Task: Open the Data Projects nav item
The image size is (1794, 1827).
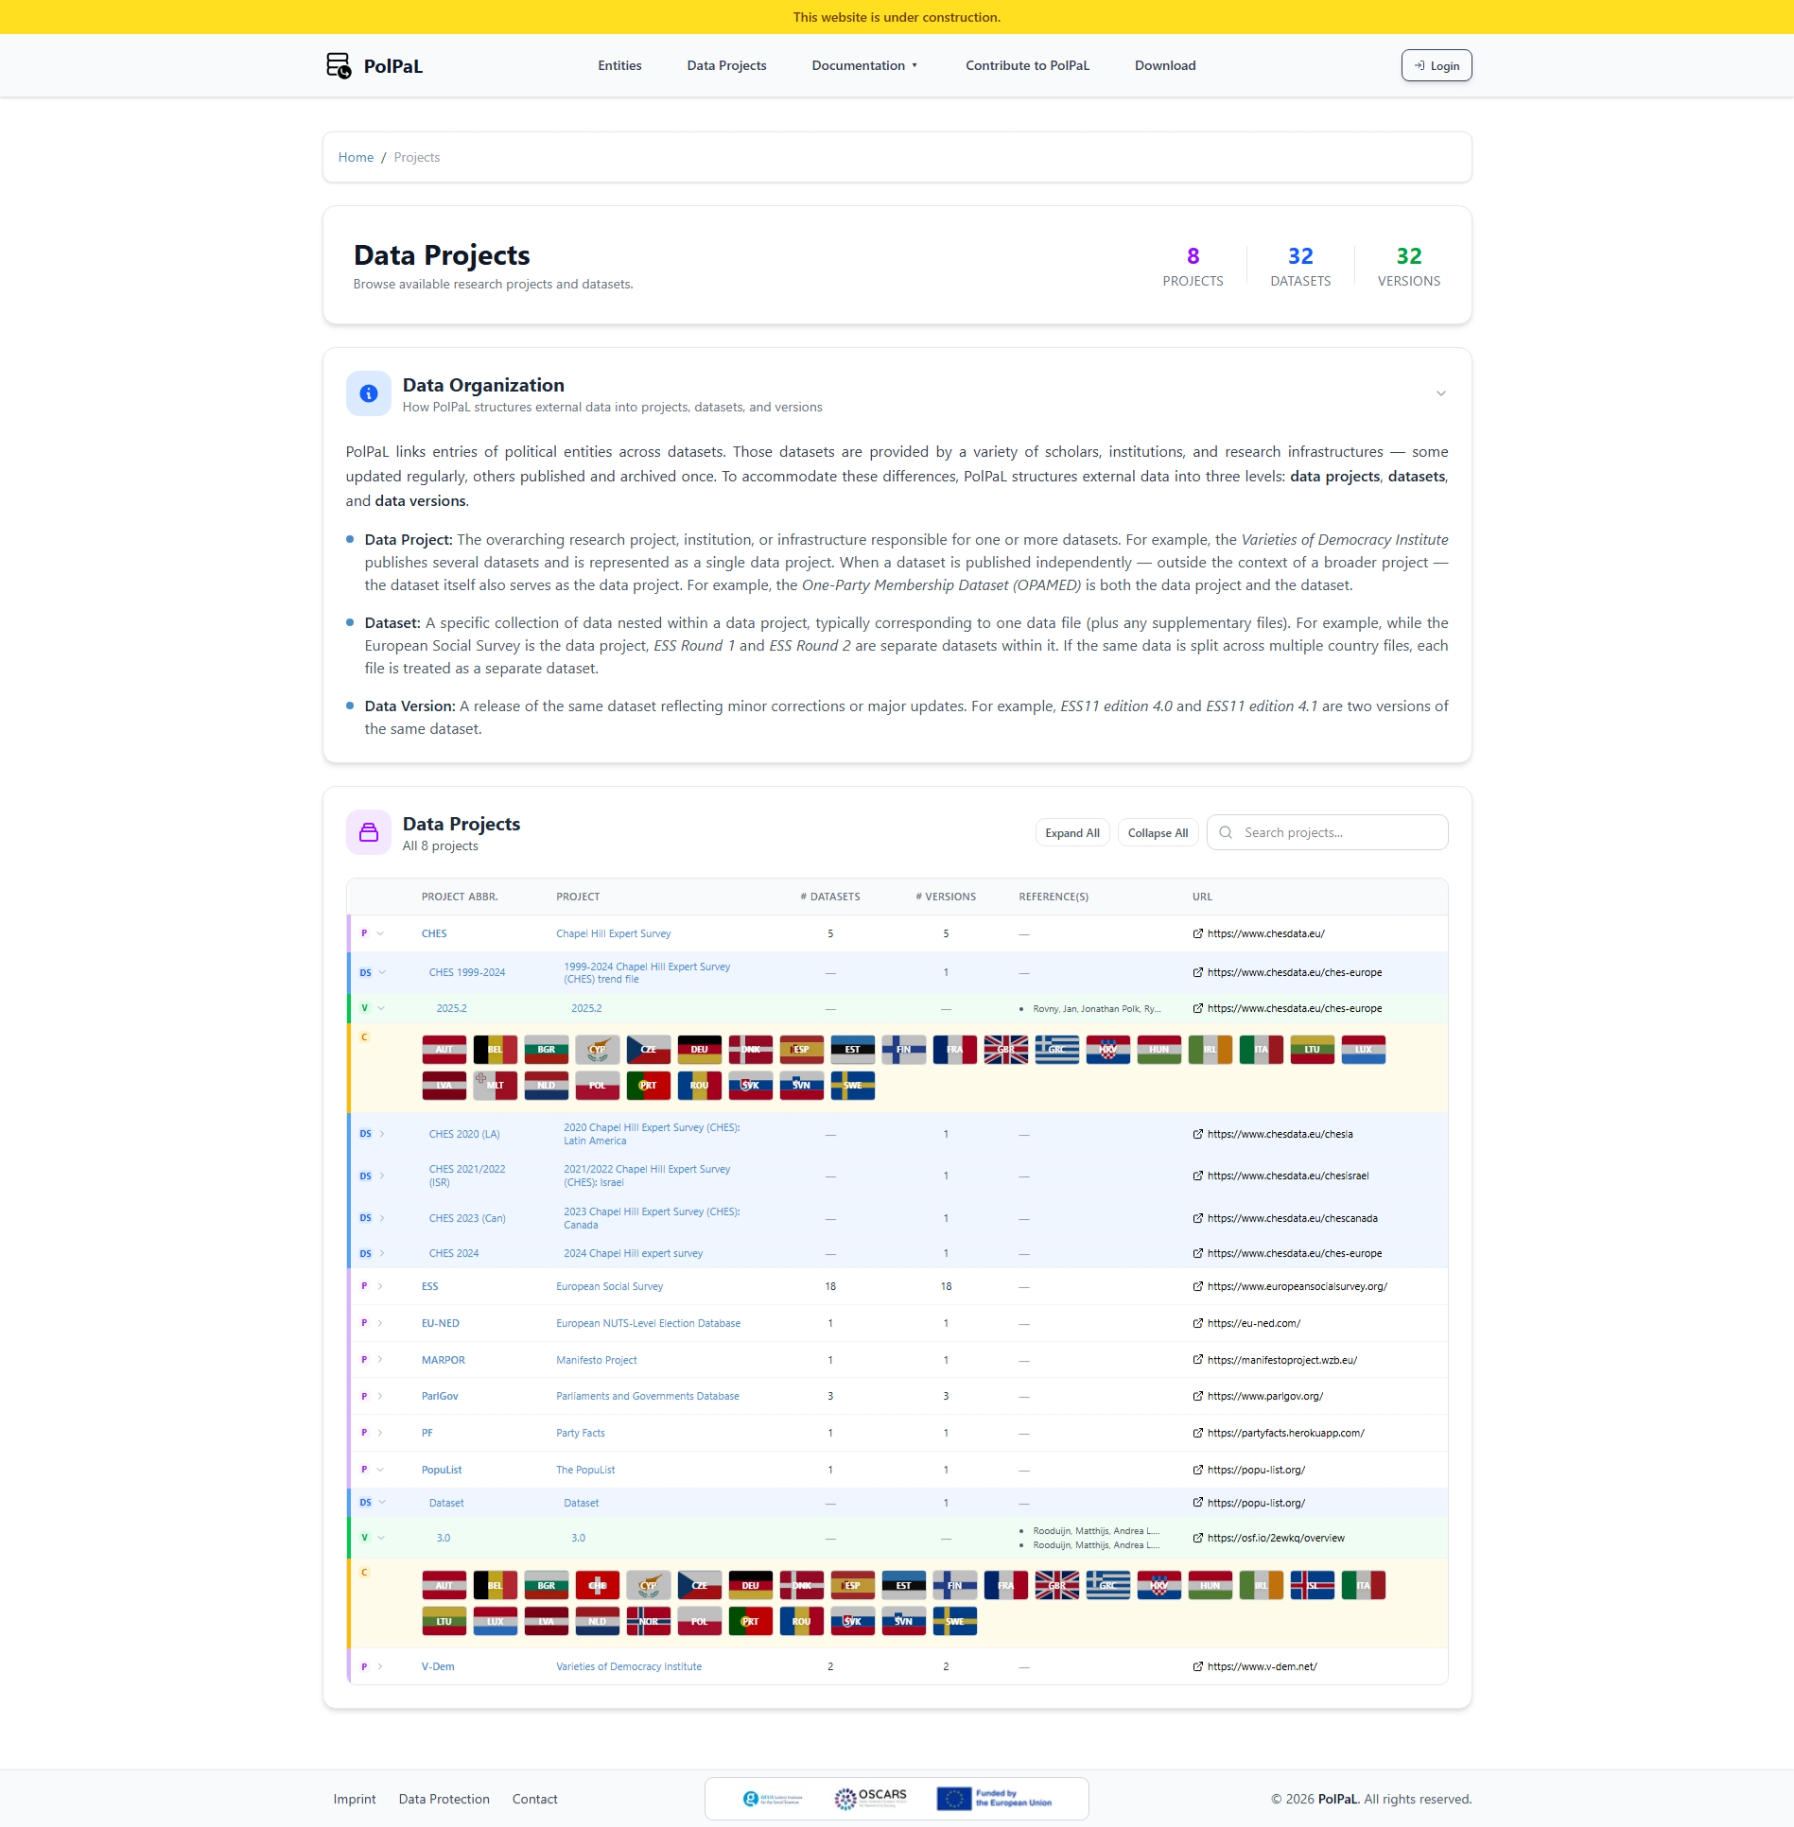Action: 726,66
